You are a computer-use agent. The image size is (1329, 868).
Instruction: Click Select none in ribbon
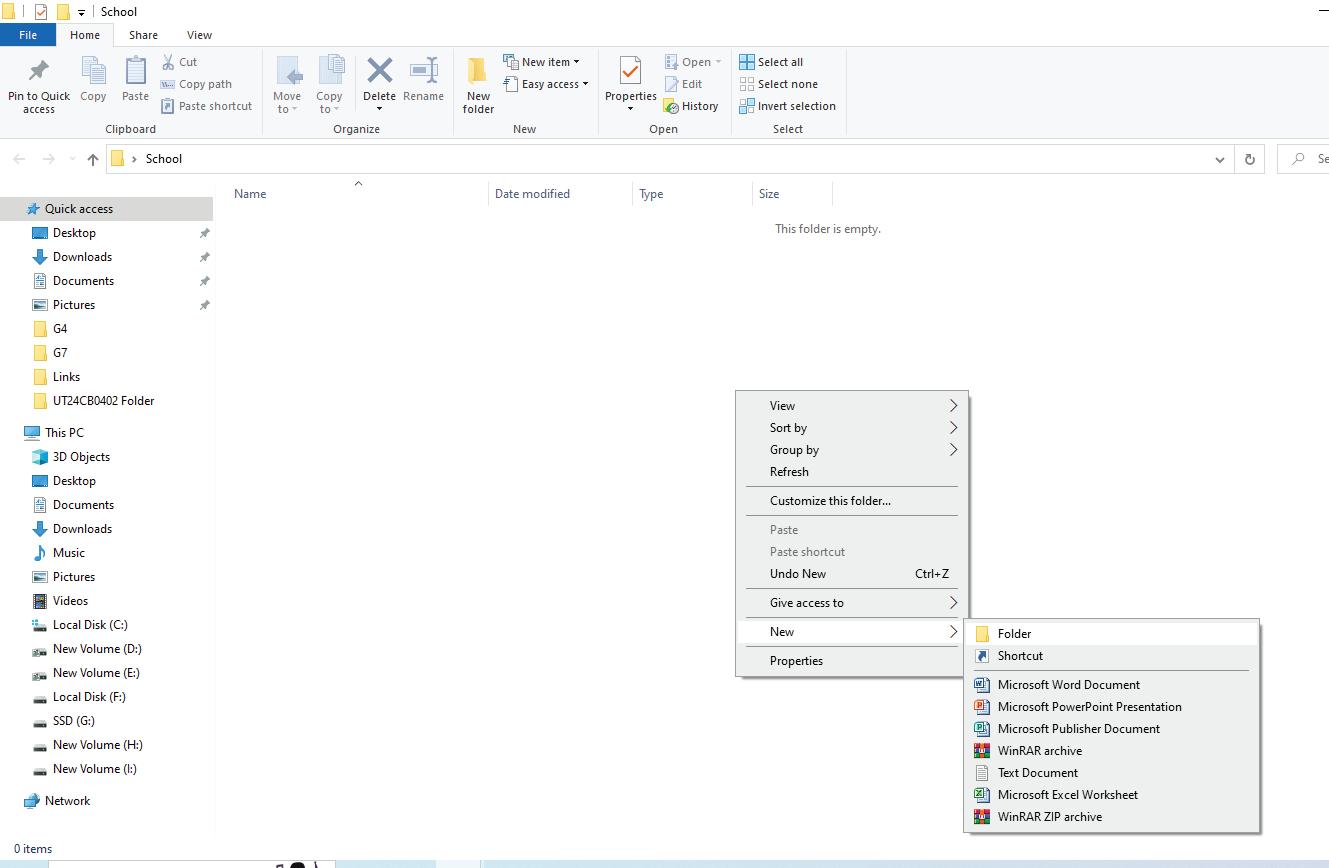click(778, 84)
